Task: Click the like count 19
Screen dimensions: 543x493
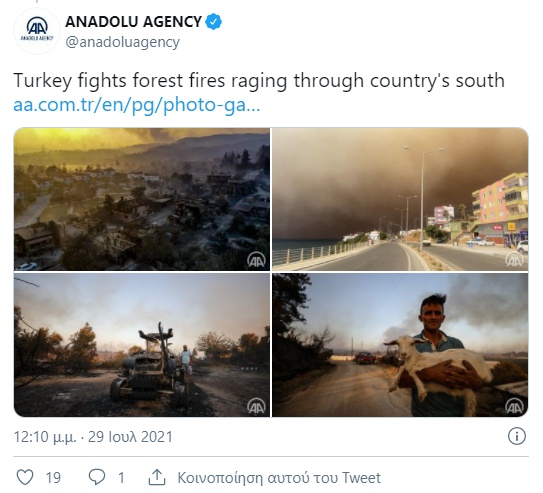Action: point(53,478)
